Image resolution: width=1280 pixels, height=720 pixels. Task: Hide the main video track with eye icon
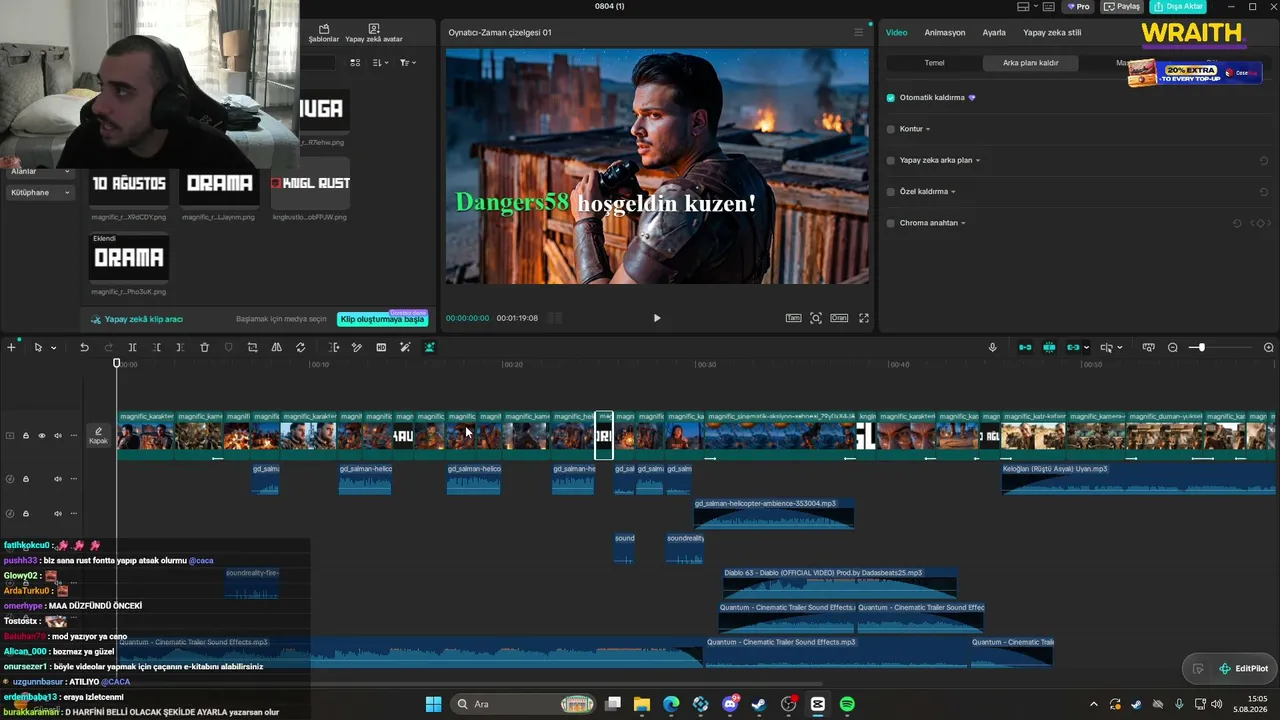point(42,435)
